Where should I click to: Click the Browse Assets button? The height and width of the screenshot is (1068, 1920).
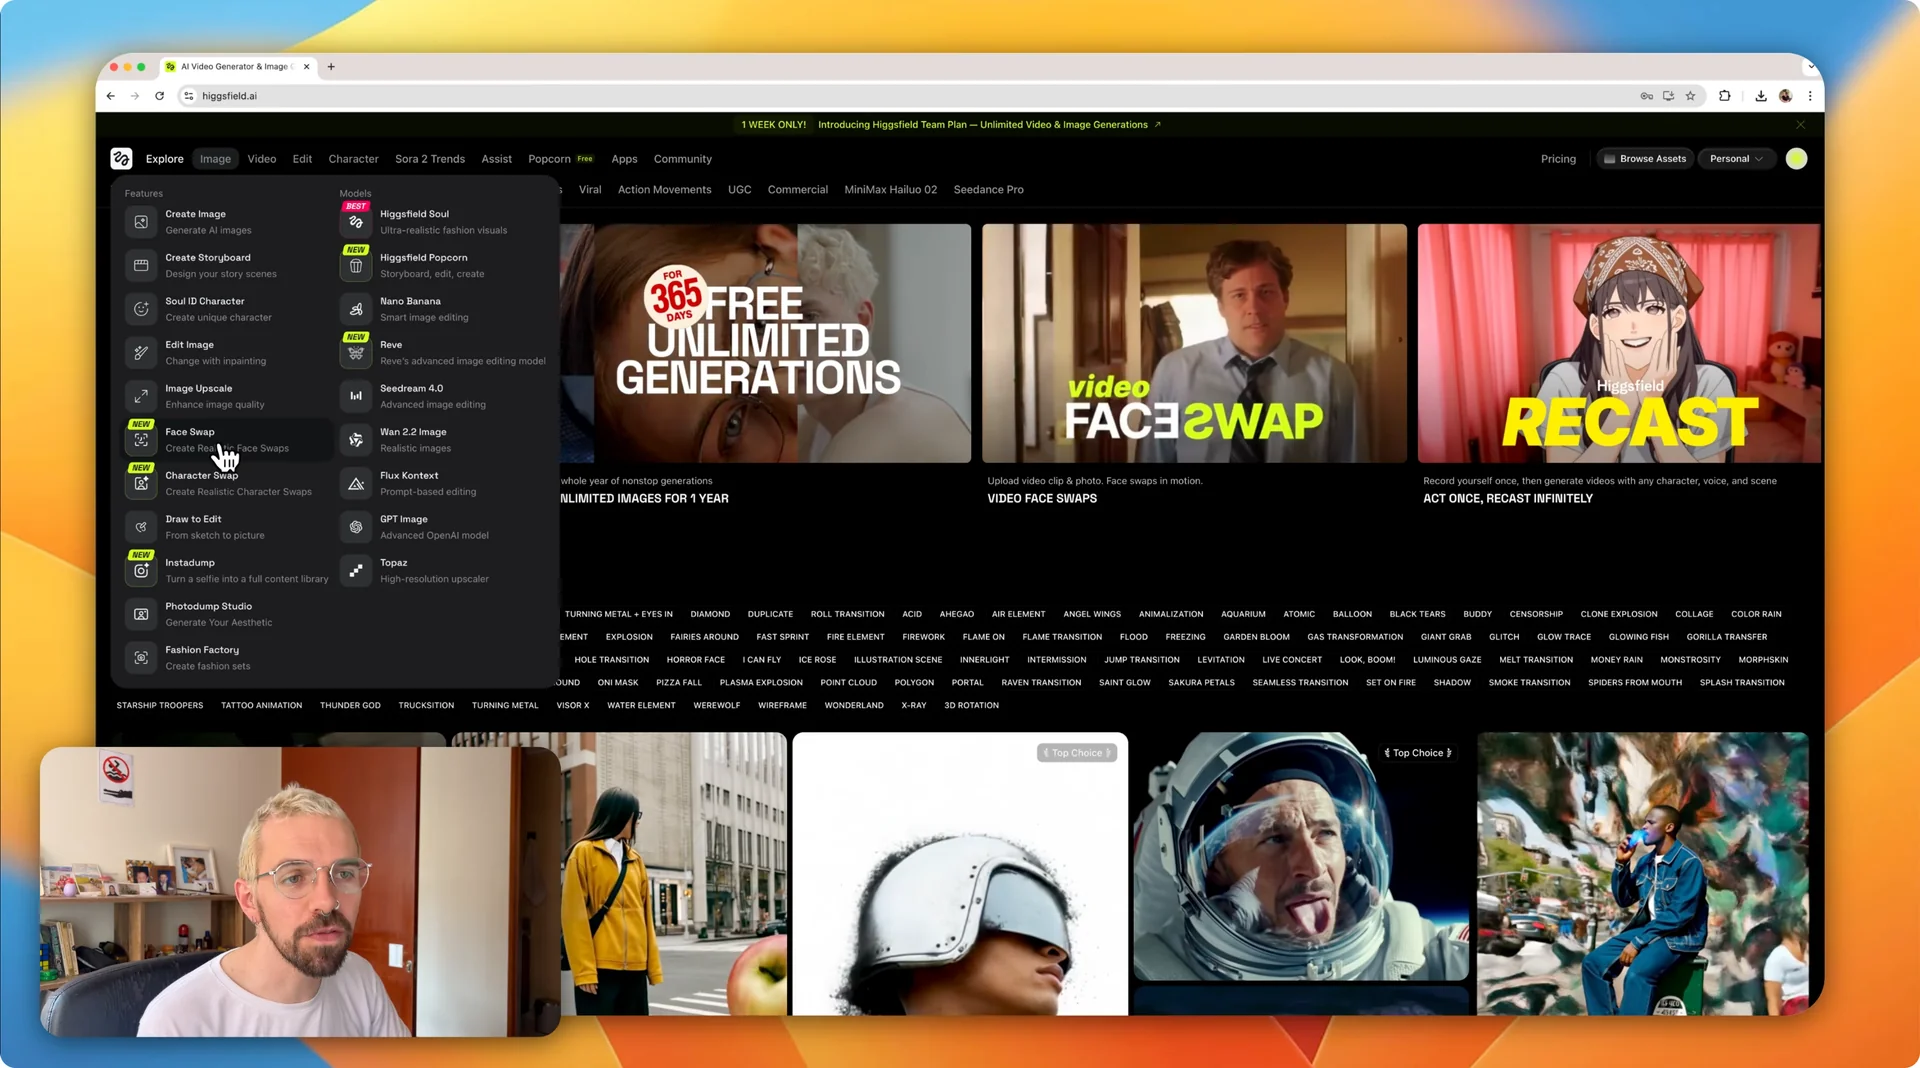[1645, 159]
